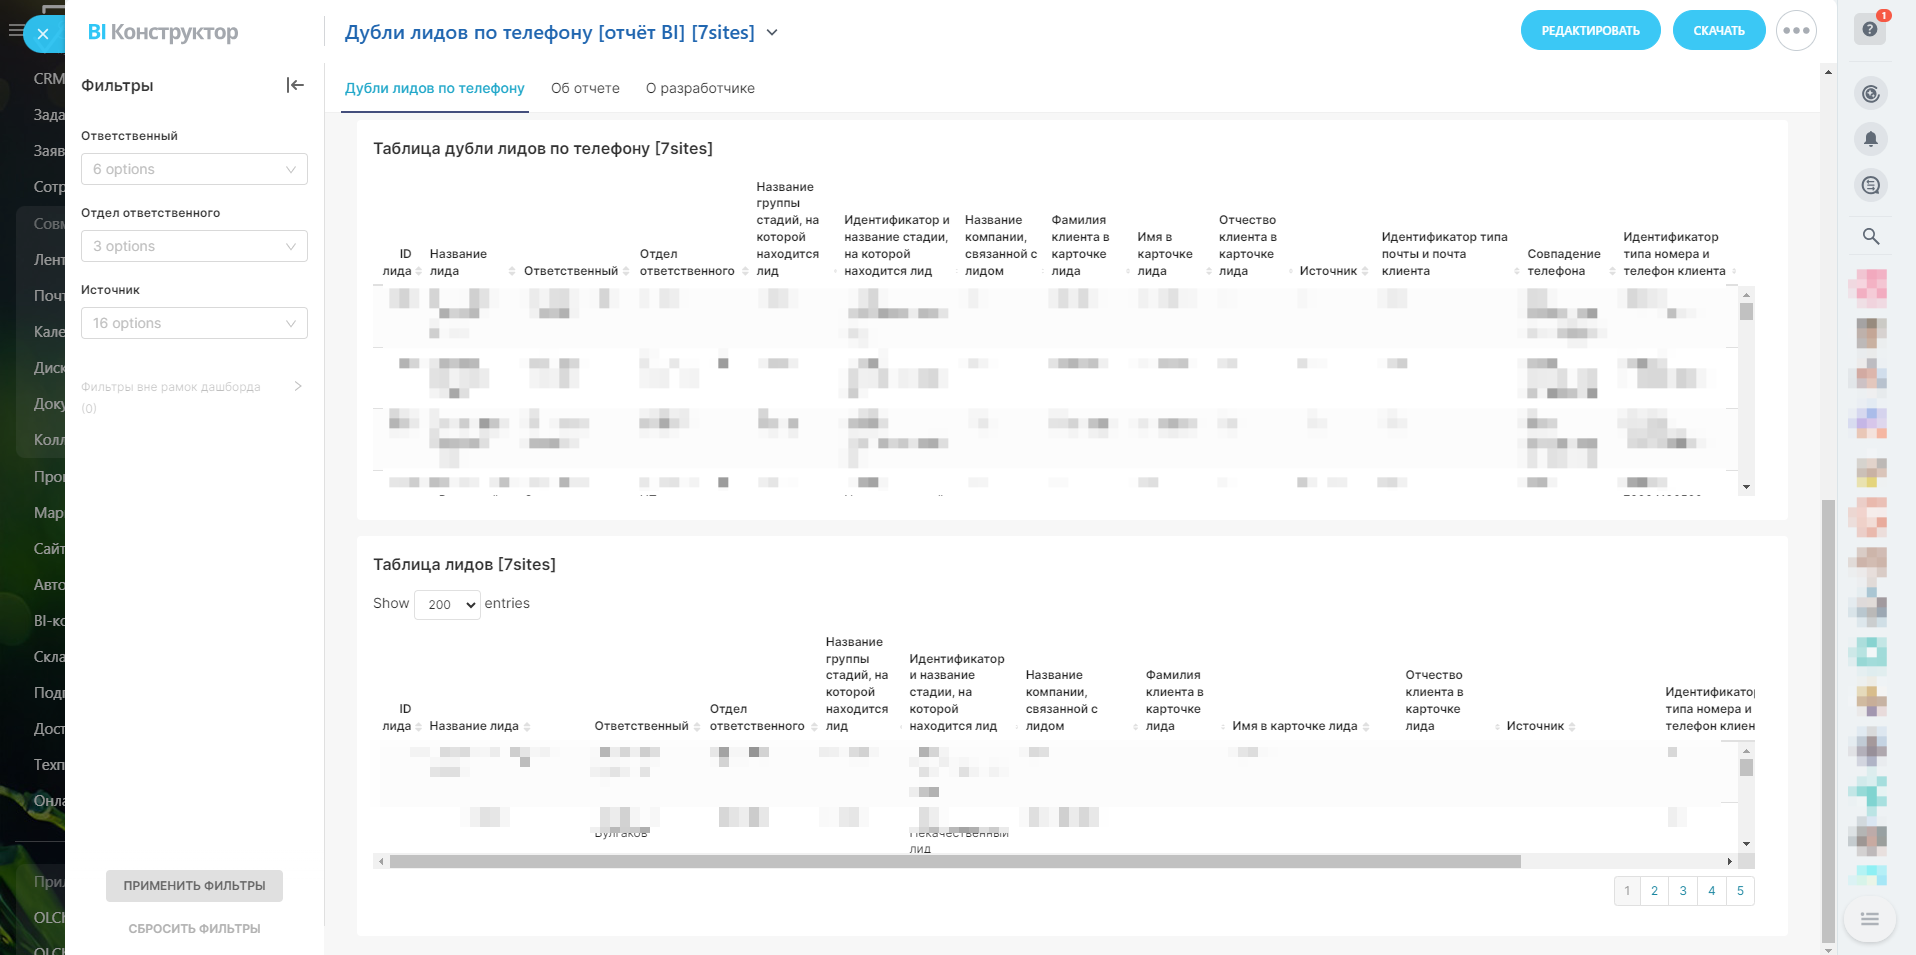1916x955 pixels.
Task: Click the Таблица лидов [7sites] heading
Action: 464,565
